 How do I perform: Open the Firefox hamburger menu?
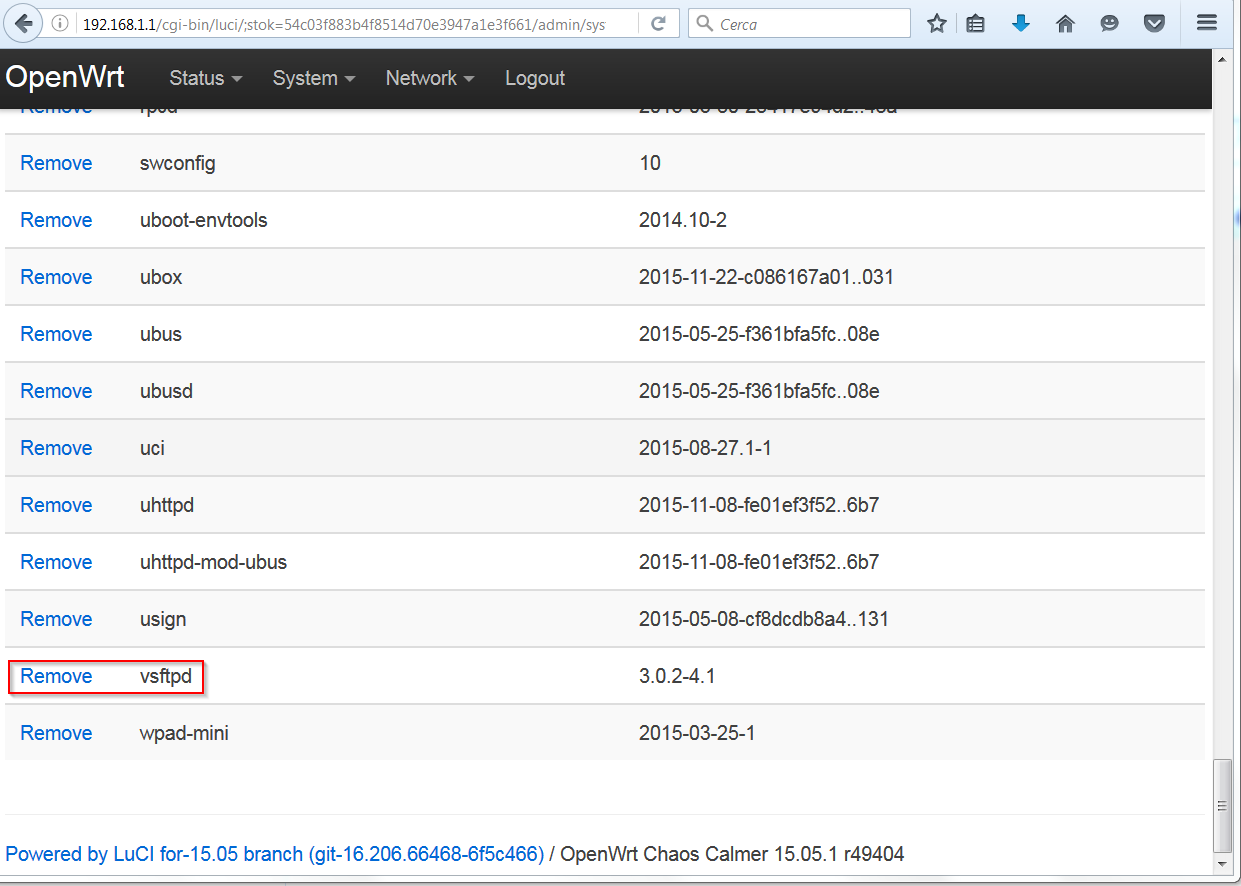1206,23
